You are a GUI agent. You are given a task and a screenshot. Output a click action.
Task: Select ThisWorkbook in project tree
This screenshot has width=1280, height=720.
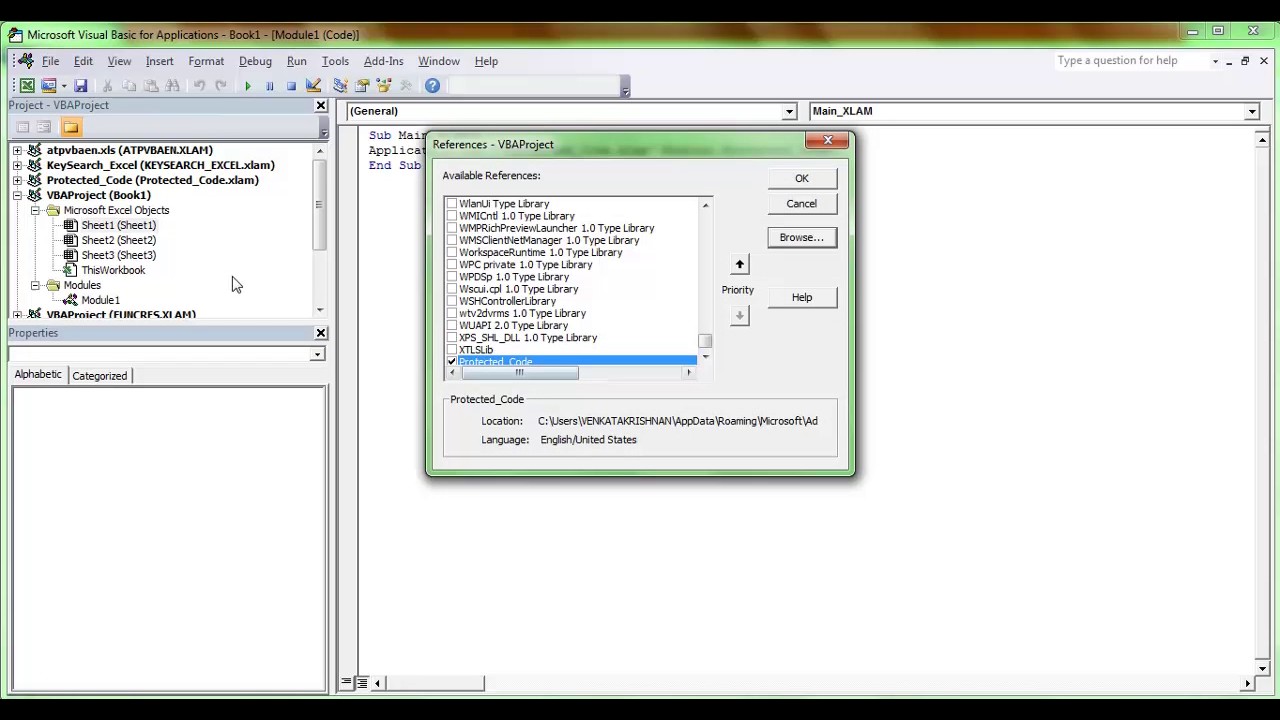[113, 270]
